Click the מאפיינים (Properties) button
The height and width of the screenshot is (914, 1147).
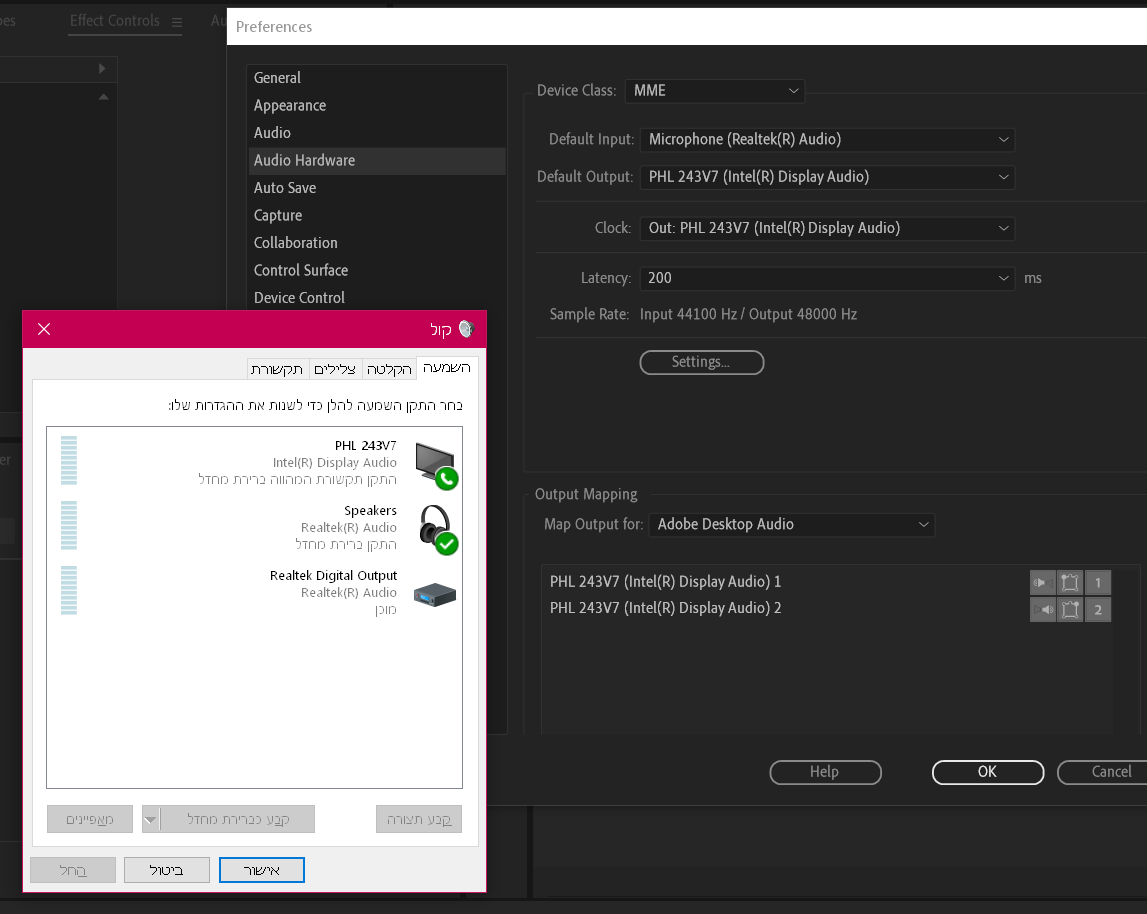pyautogui.click(x=90, y=819)
